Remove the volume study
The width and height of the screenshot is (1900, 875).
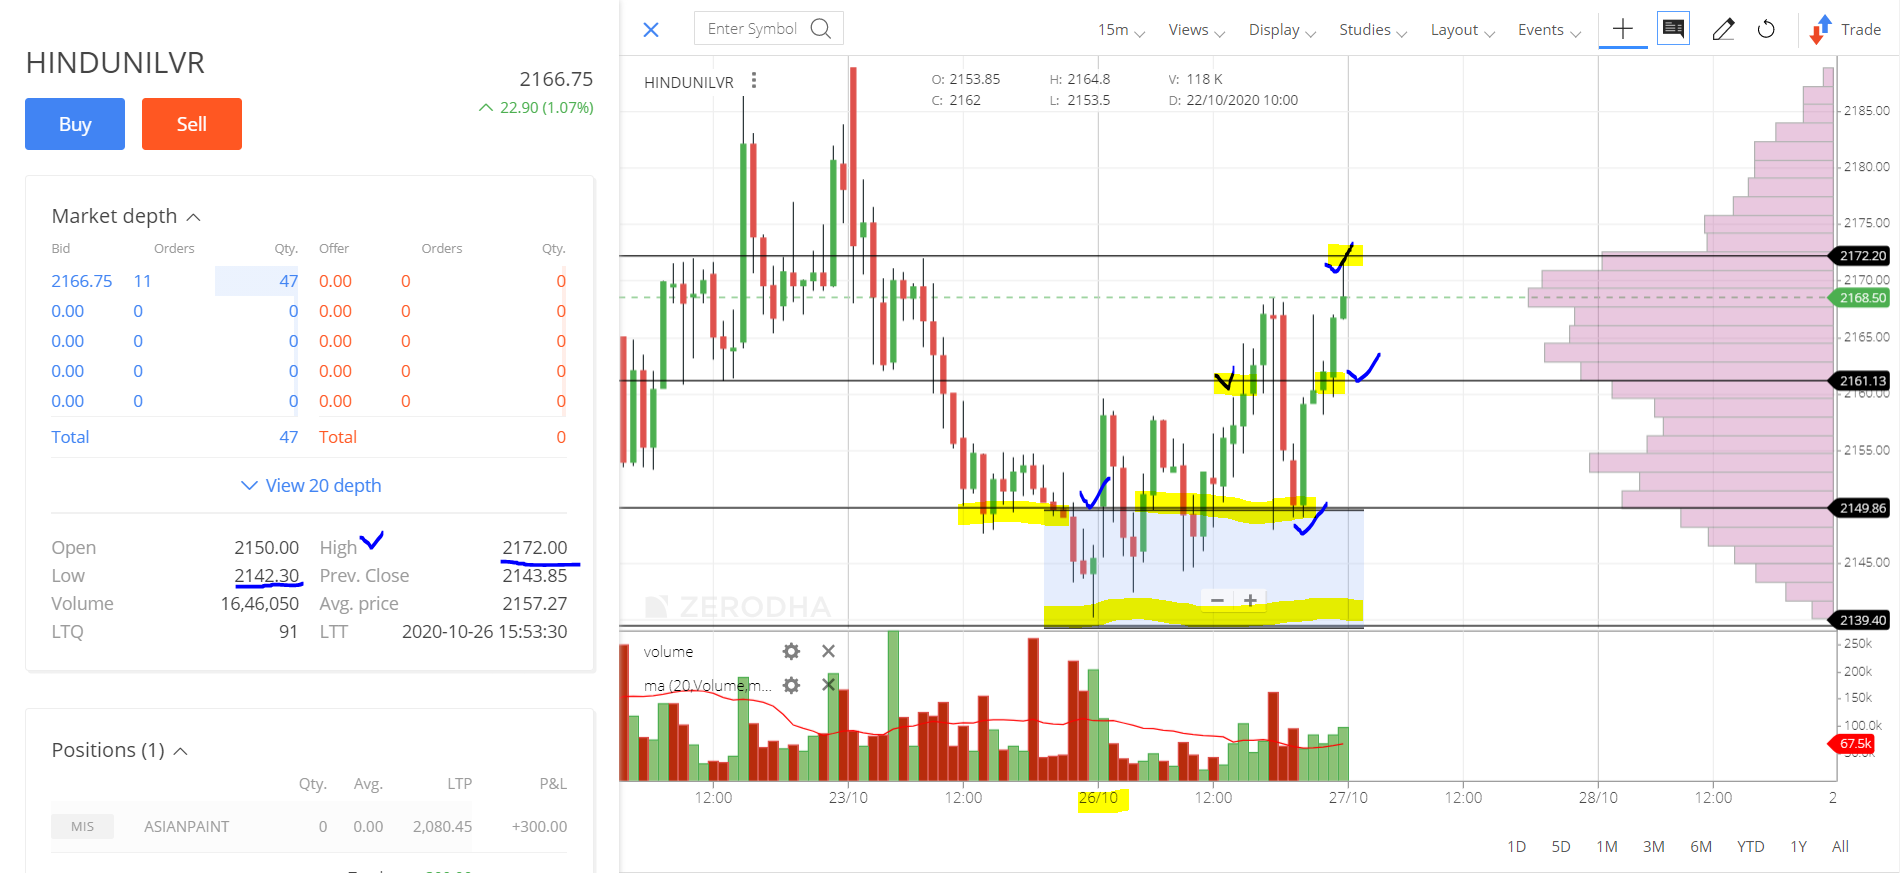(828, 652)
